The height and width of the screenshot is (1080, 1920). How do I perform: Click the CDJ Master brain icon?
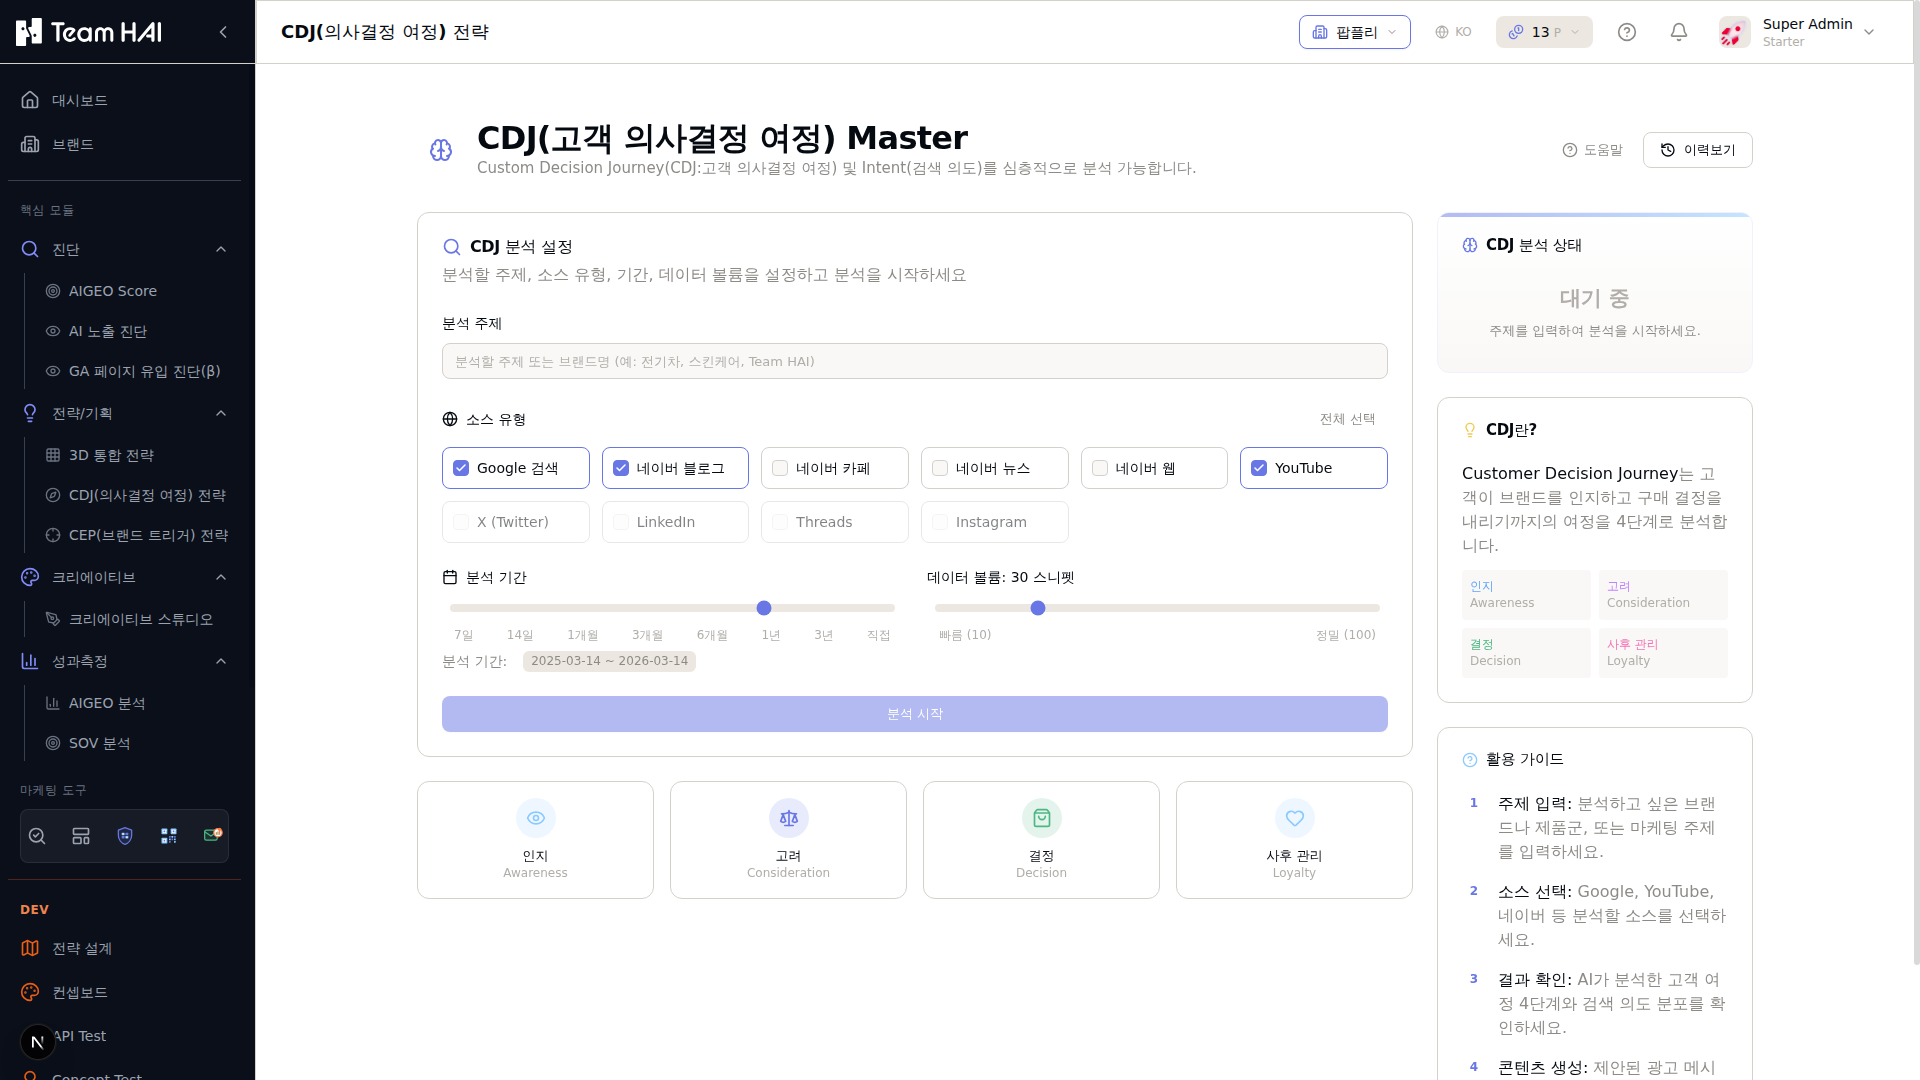tap(441, 150)
